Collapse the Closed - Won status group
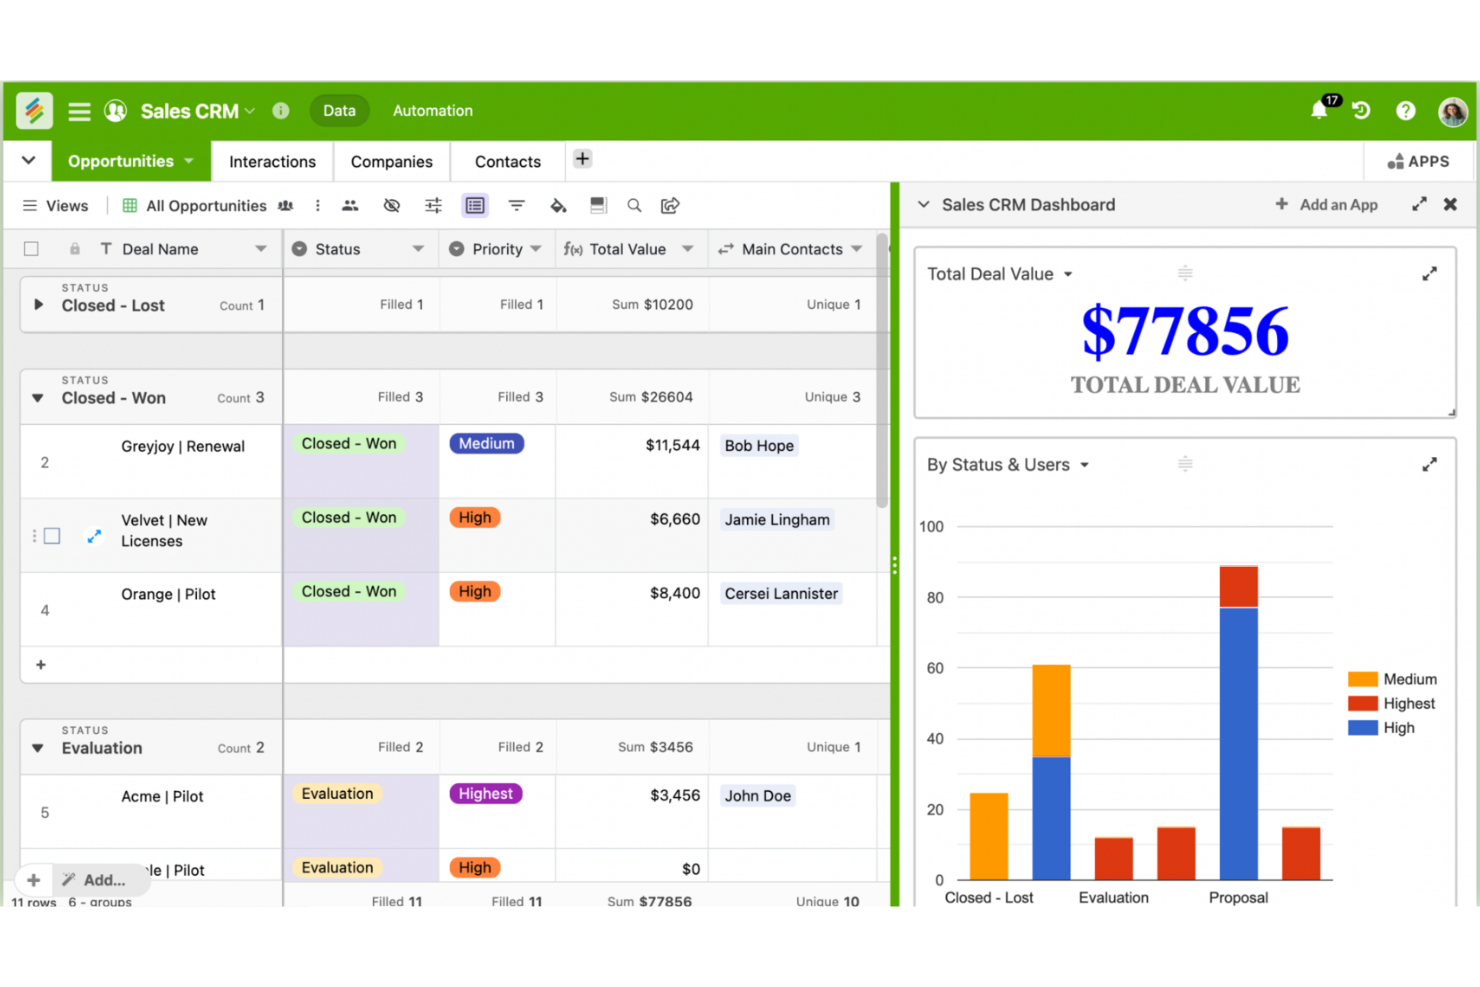 coord(37,397)
